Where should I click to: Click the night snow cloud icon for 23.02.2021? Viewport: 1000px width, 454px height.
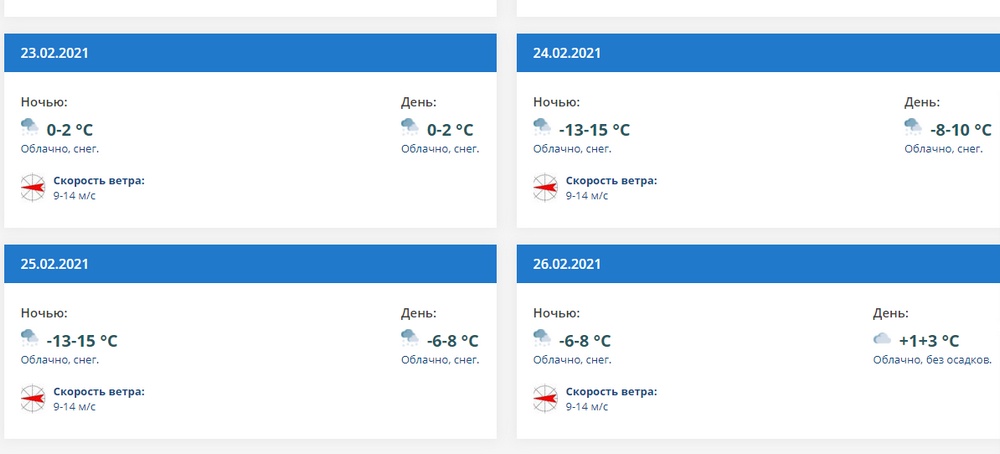(x=30, y=128)
